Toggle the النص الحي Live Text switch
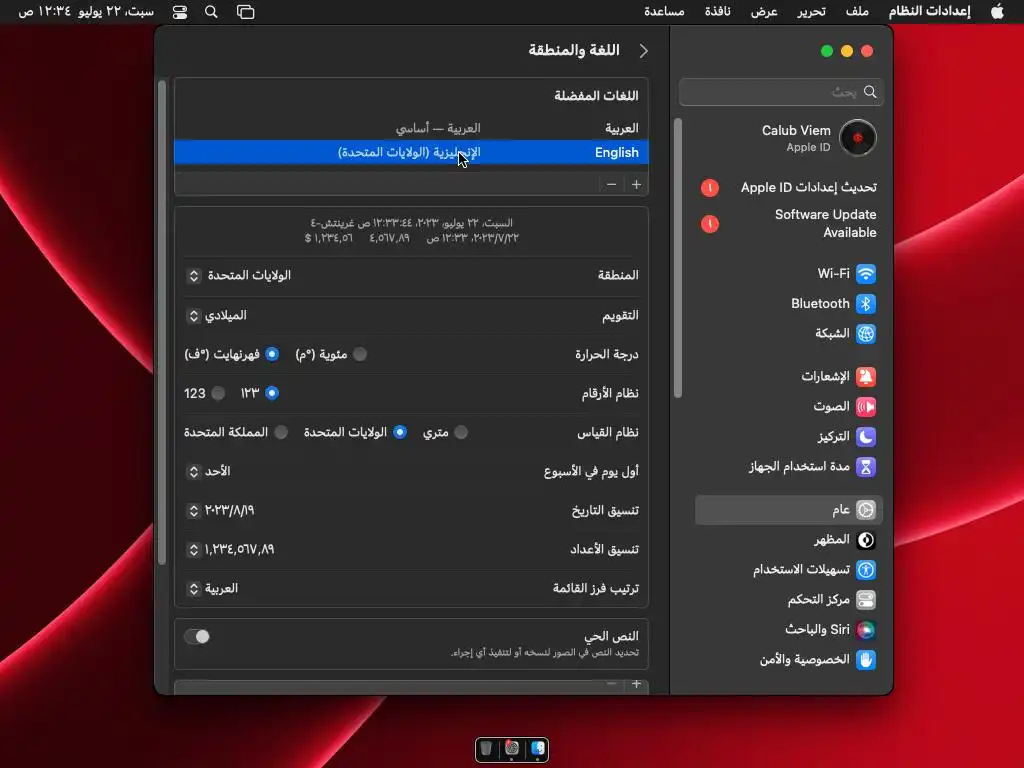This screenshot has height=768, width=1024. click(197, 636)
